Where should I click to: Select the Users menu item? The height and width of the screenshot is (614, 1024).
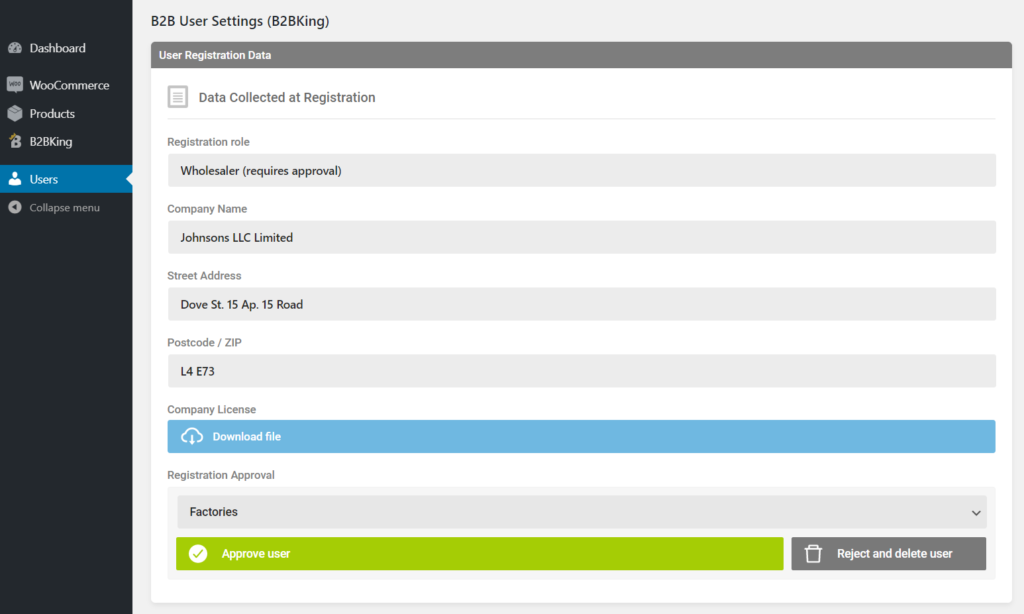[66, 179]
